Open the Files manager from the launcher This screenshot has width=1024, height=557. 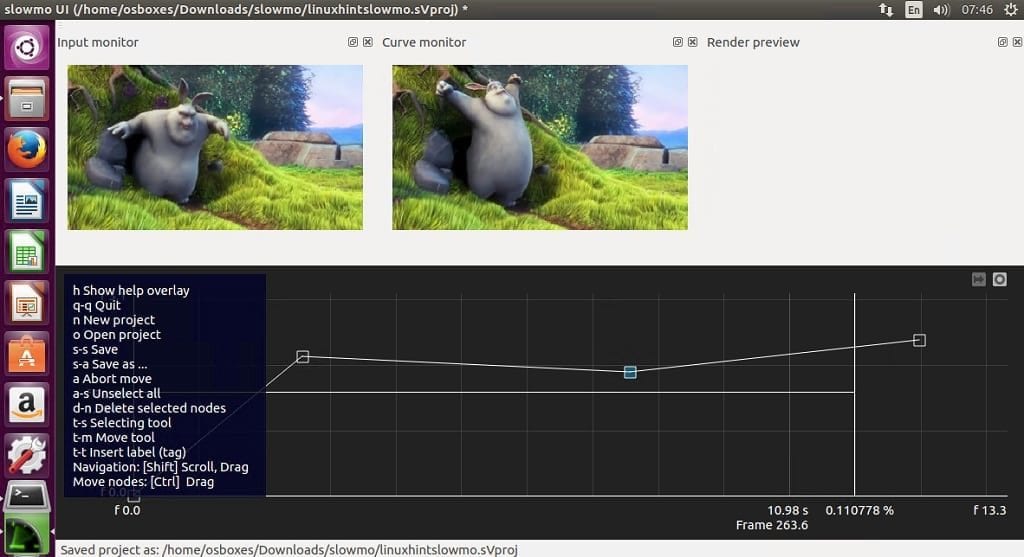(x=27, y=99)
